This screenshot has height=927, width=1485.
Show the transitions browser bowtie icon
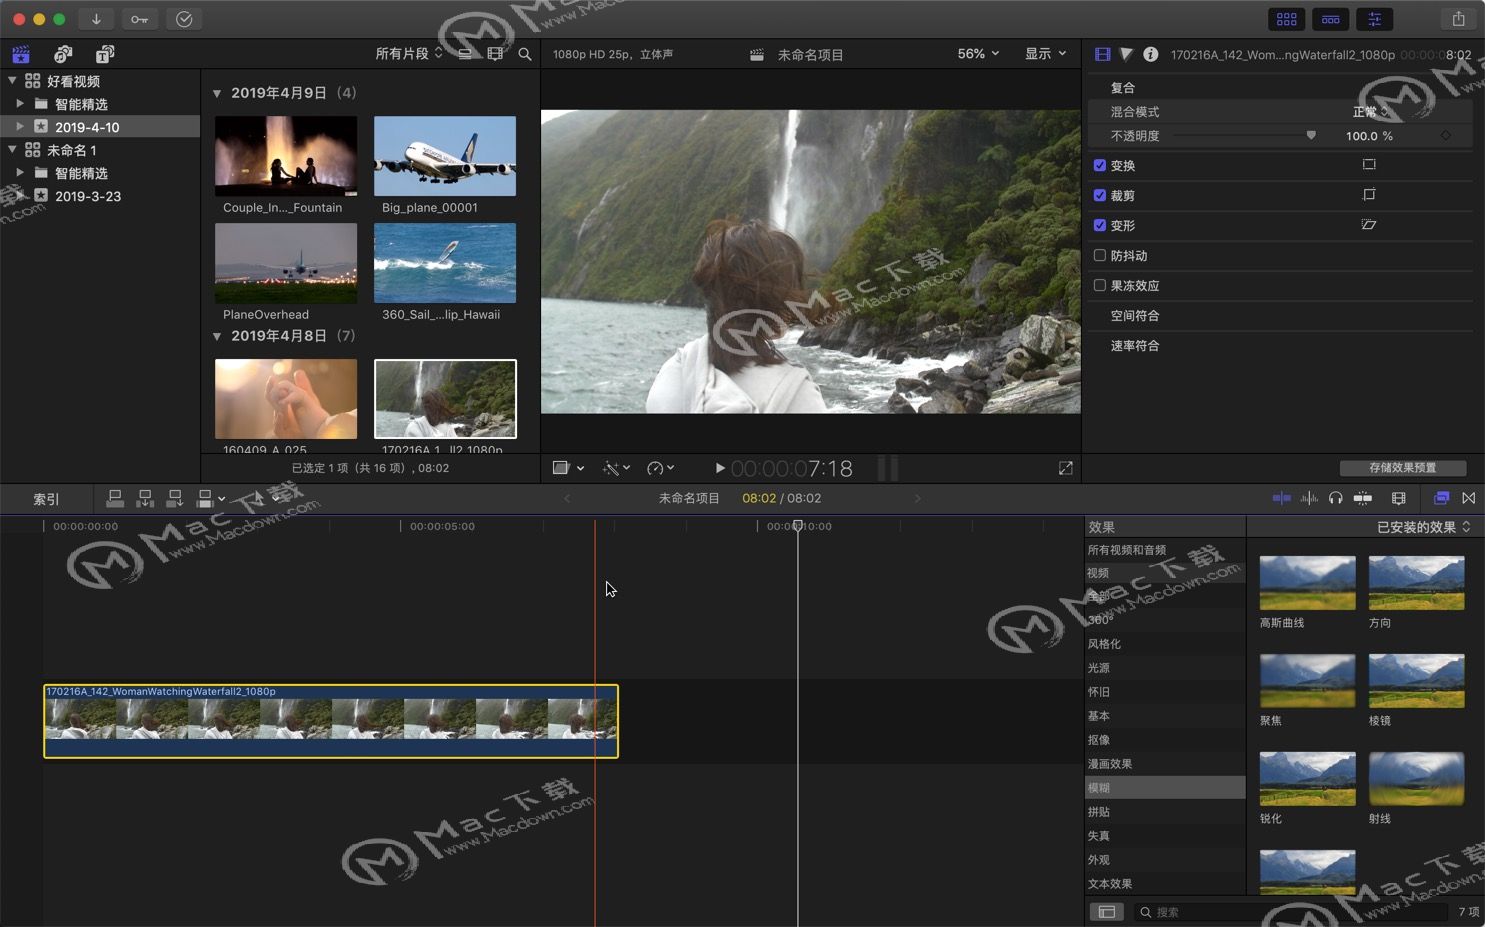point(1469,498)
